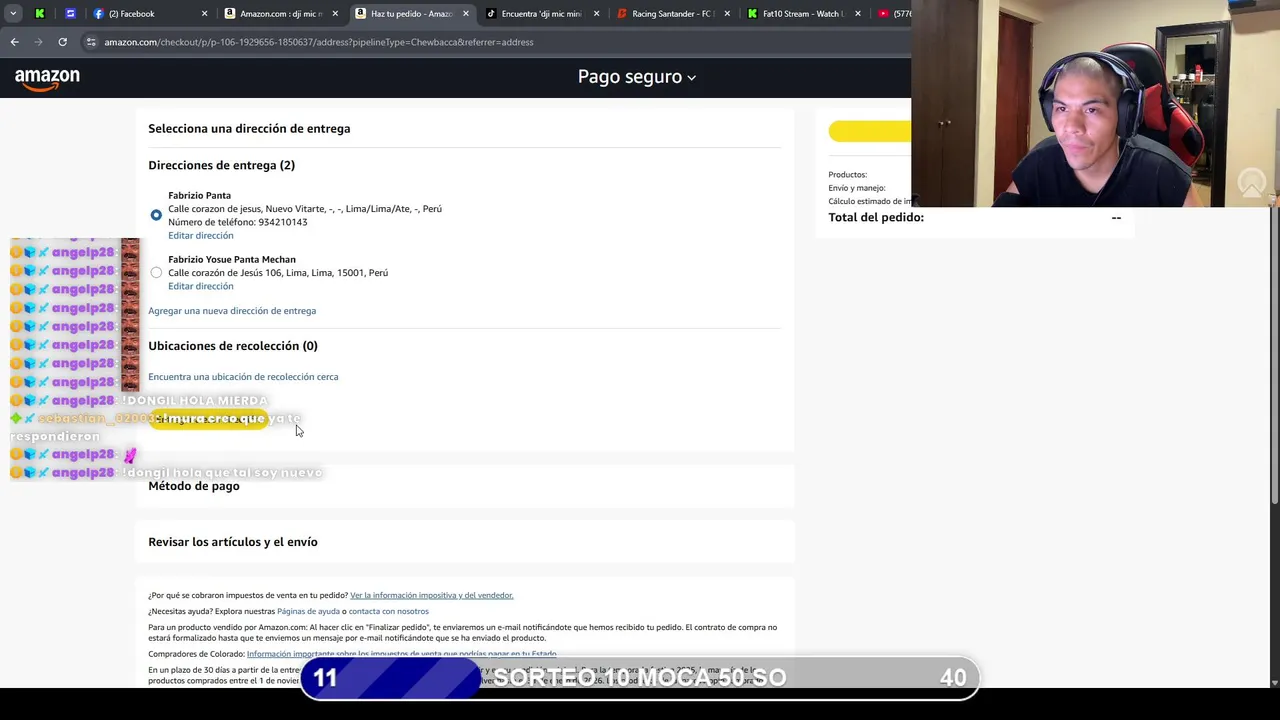Close the Encuentra 'dji mic mini' tab
The image size is (1280, 720).
pyautogui.click(x=597, y=14)
